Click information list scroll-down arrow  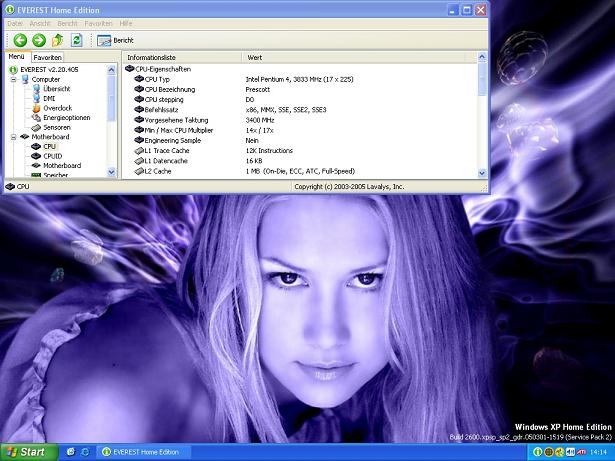pyautogui.click(x=482, y=173)
